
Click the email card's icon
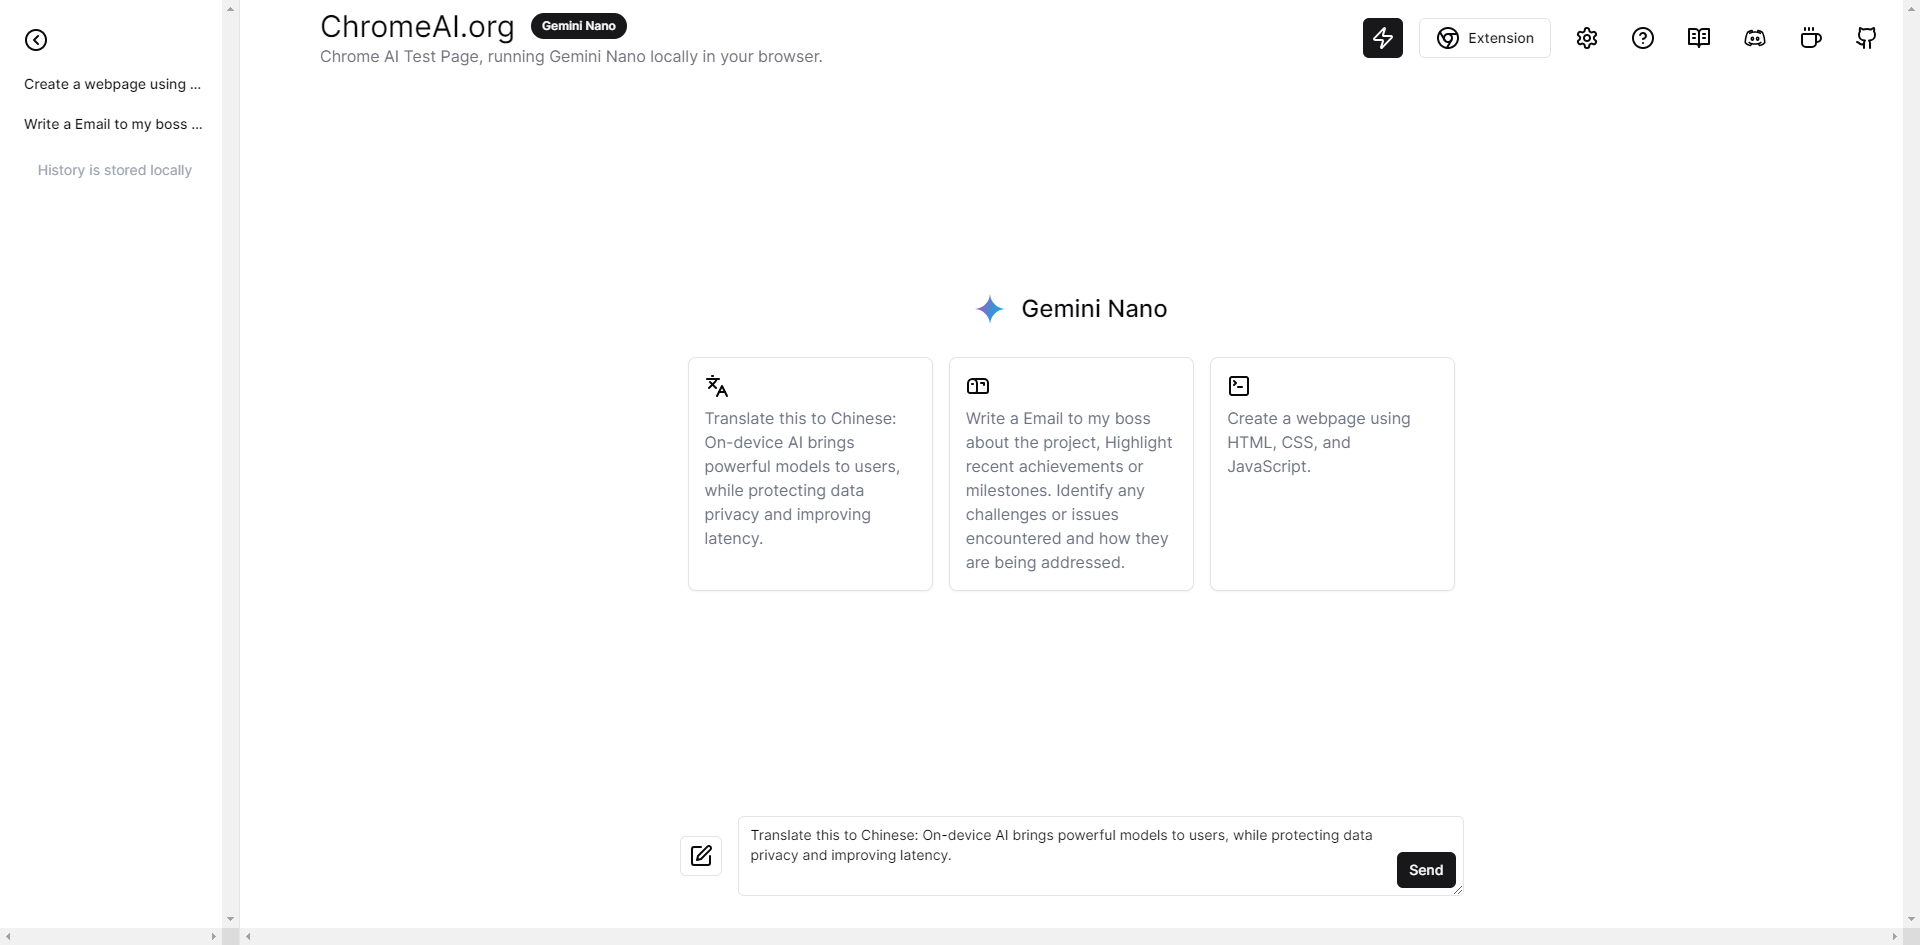[x=978, y=386]
